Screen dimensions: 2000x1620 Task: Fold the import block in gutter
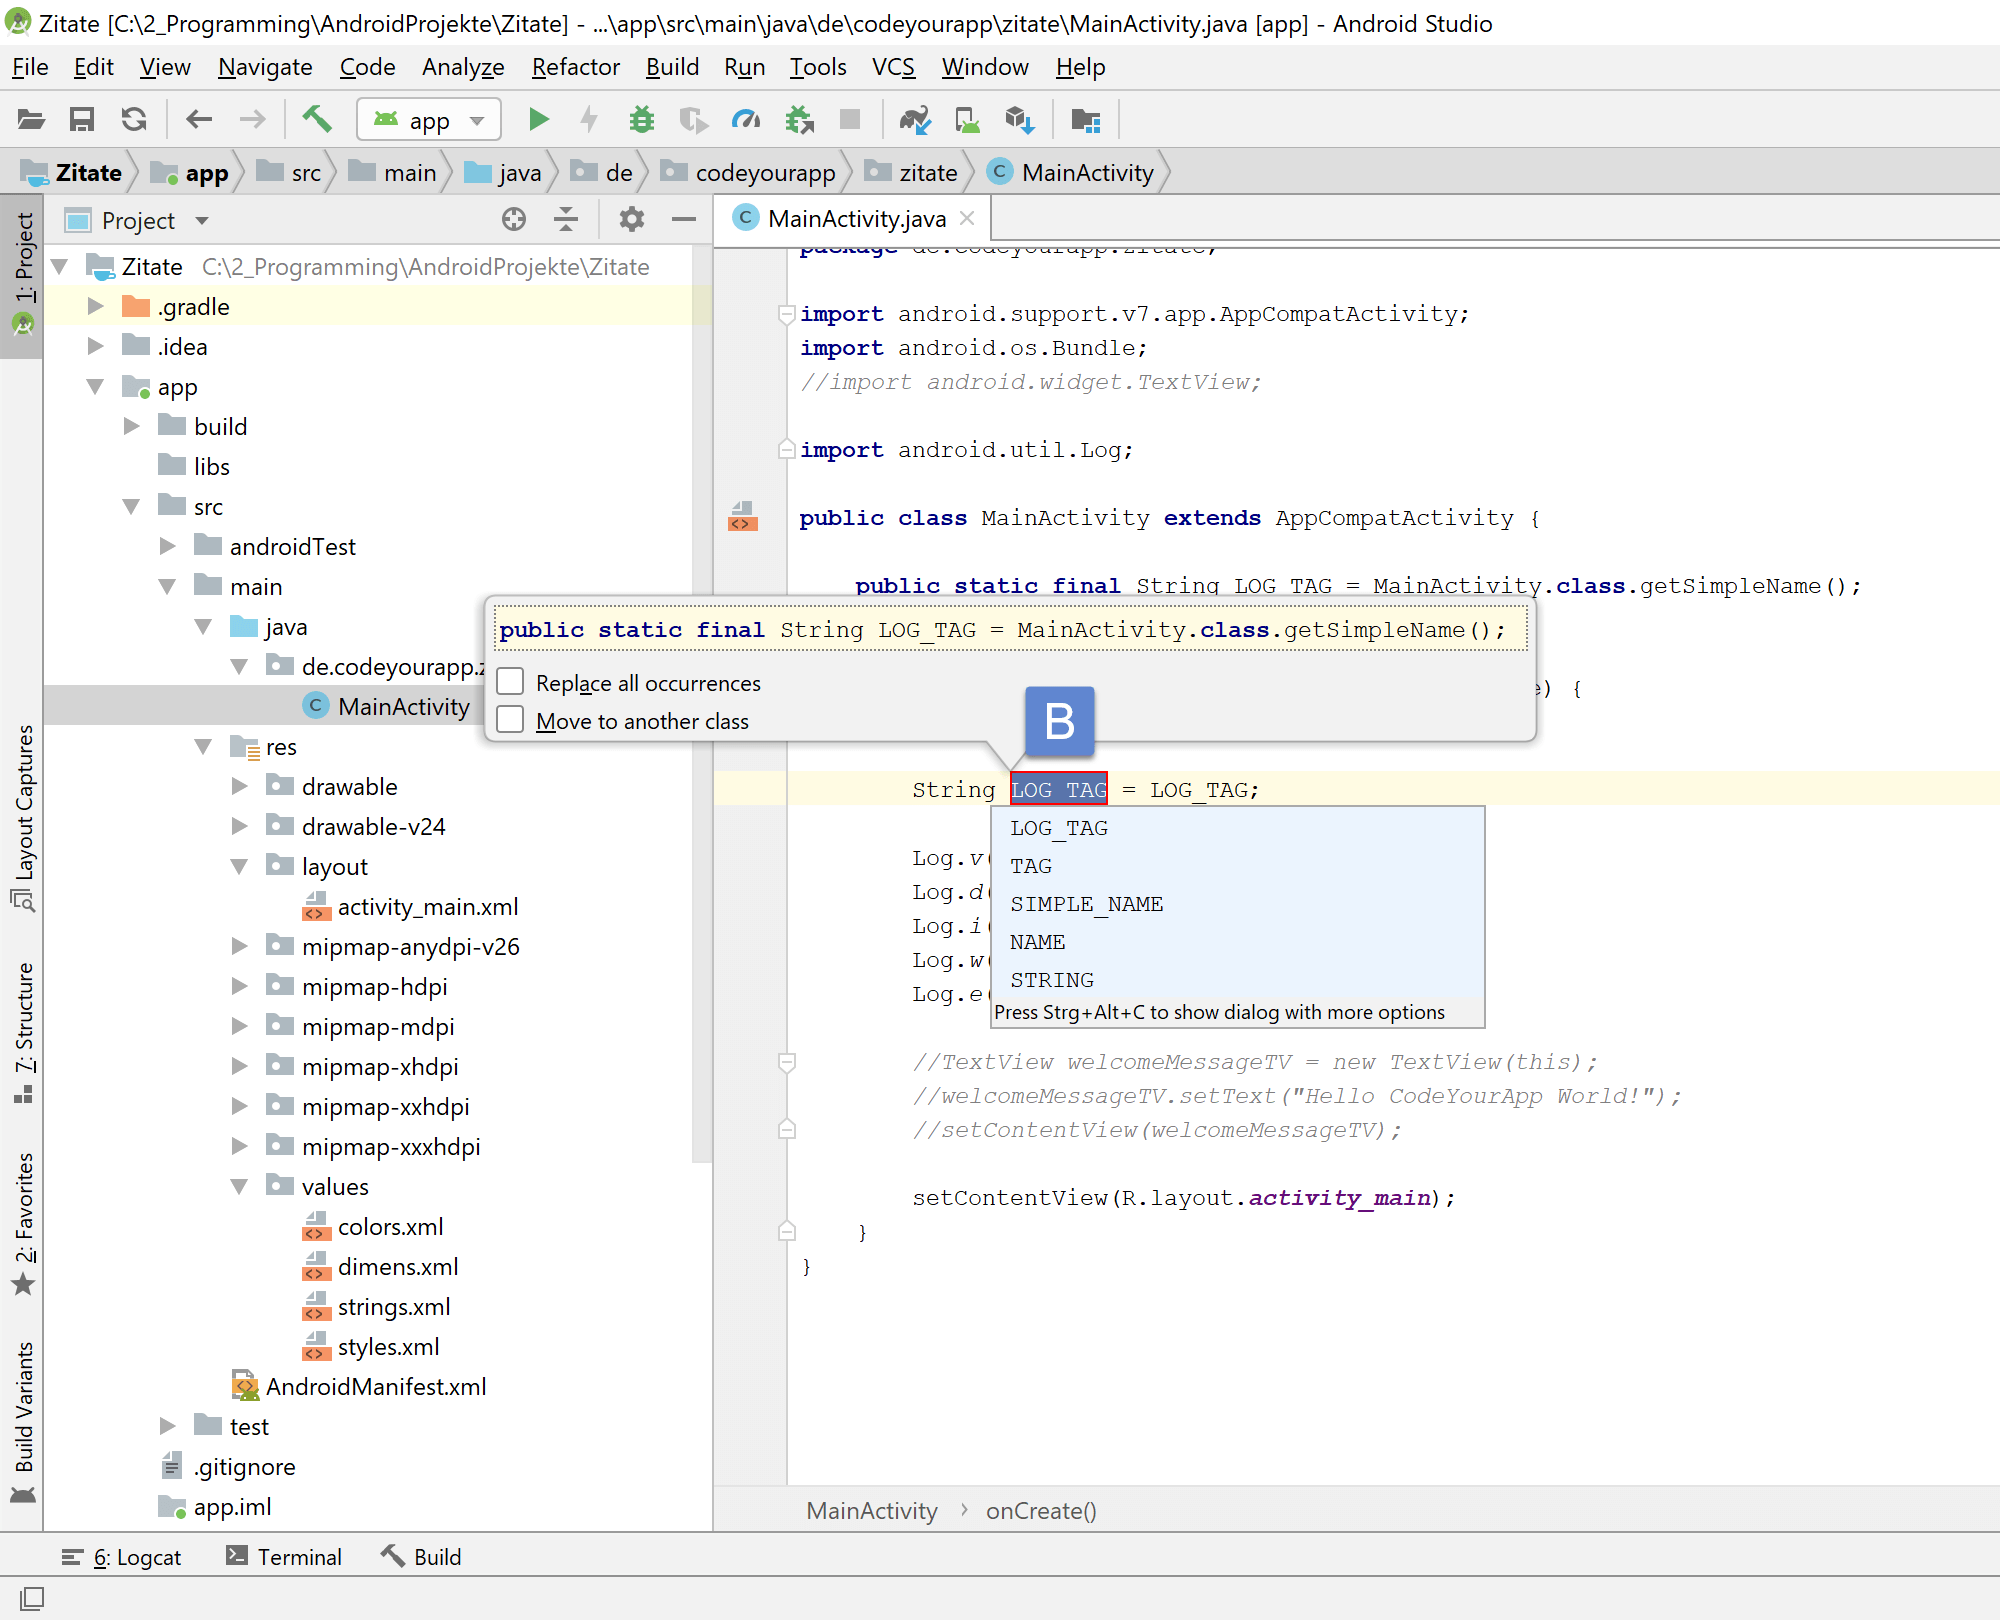787,314
